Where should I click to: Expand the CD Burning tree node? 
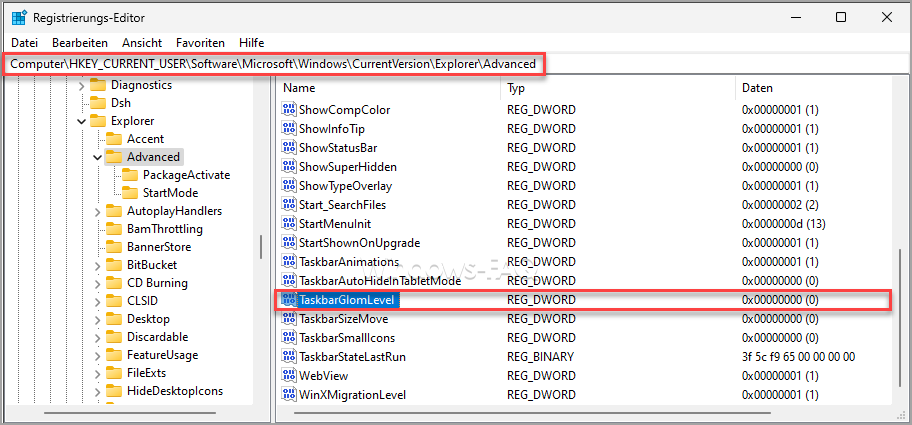pyautogui.click(x=97, y=283)
